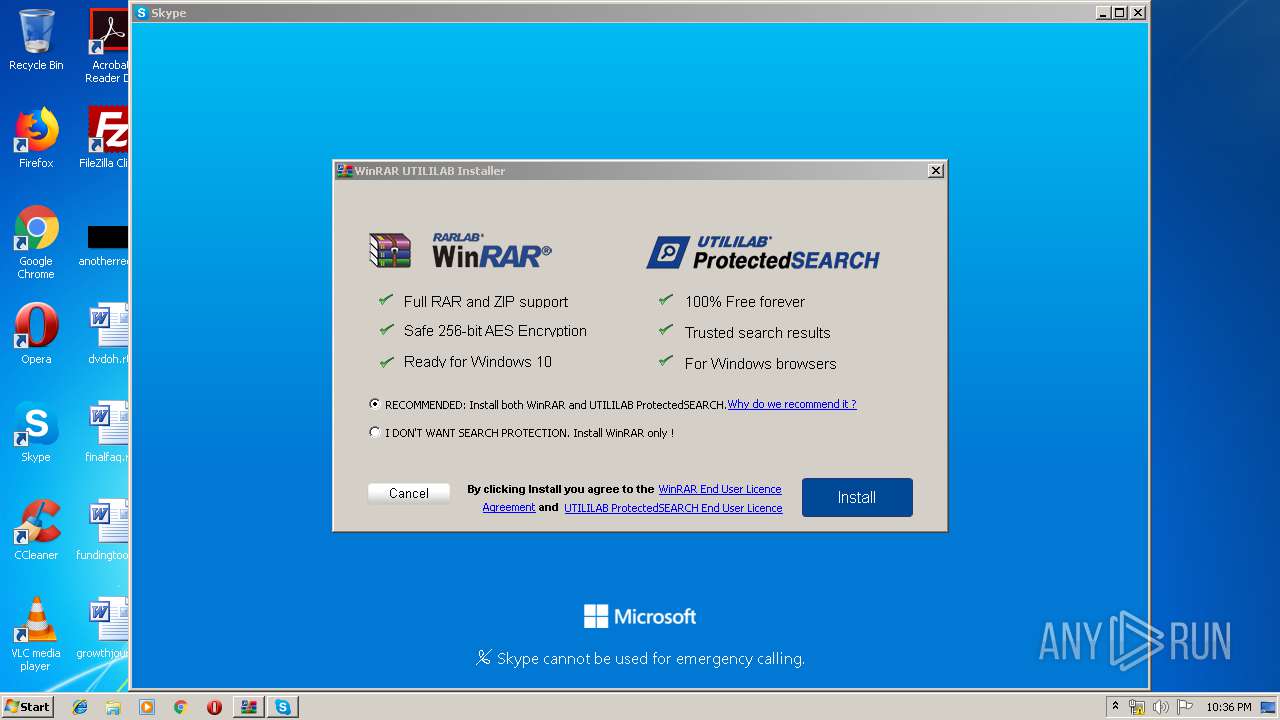Open the dvdoh document on desktop
This screenshot has width=1280, height=720.
click(108, 334)
